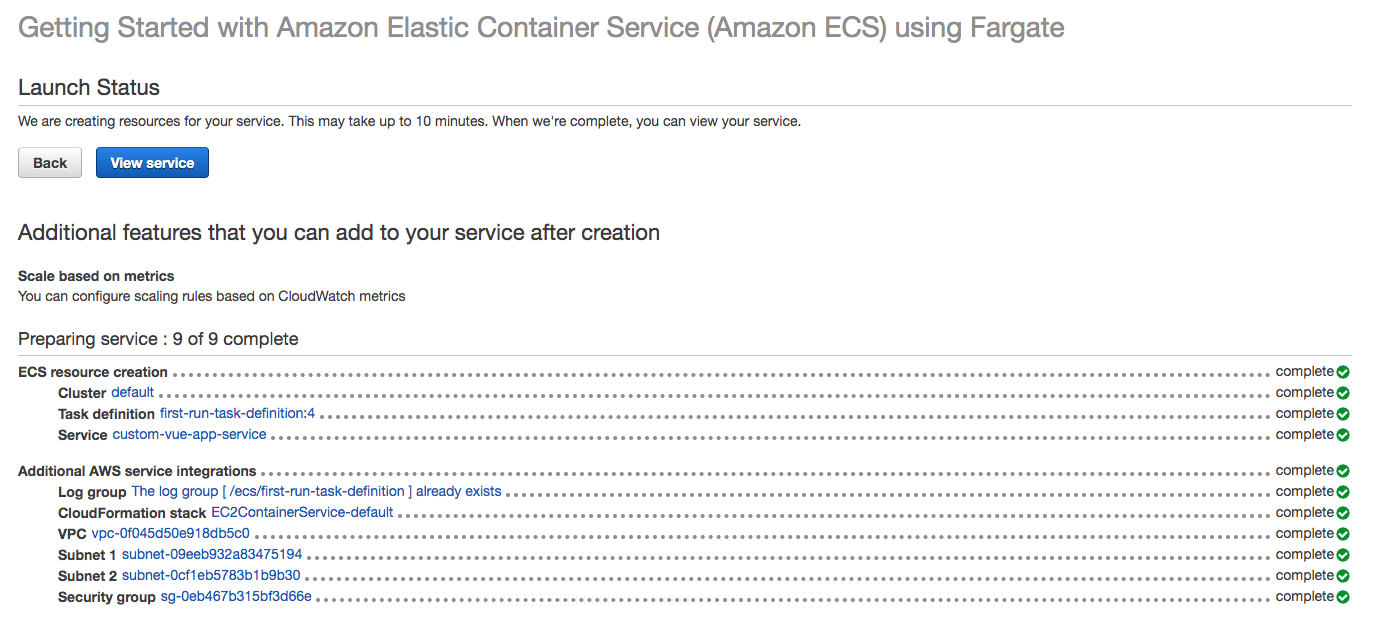Click the Subnet 1 complete checkmark icon
1386x631 pixels.
coord(1343,555)
